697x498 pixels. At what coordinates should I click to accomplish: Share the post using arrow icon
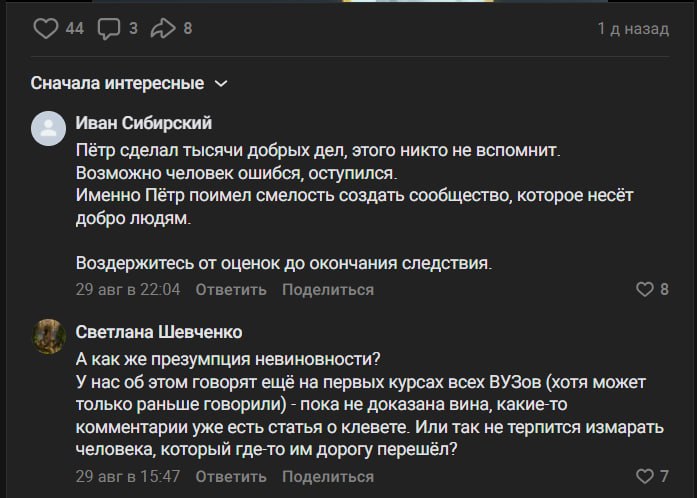163,28
